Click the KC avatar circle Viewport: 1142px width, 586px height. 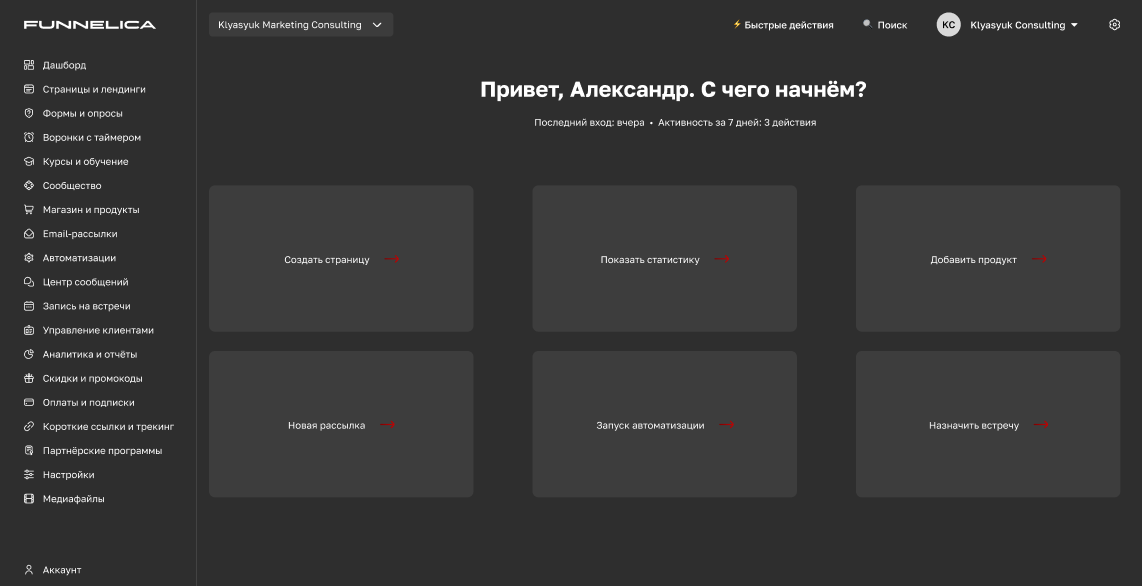(948, 25)
